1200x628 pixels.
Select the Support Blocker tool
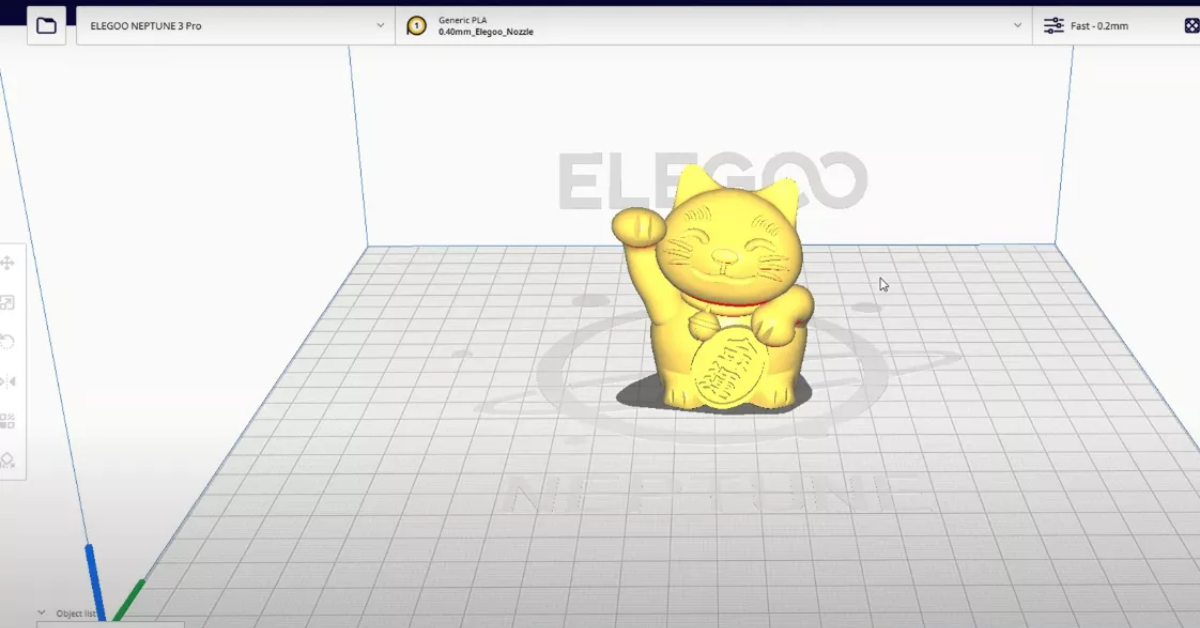[x=7, y=460]
